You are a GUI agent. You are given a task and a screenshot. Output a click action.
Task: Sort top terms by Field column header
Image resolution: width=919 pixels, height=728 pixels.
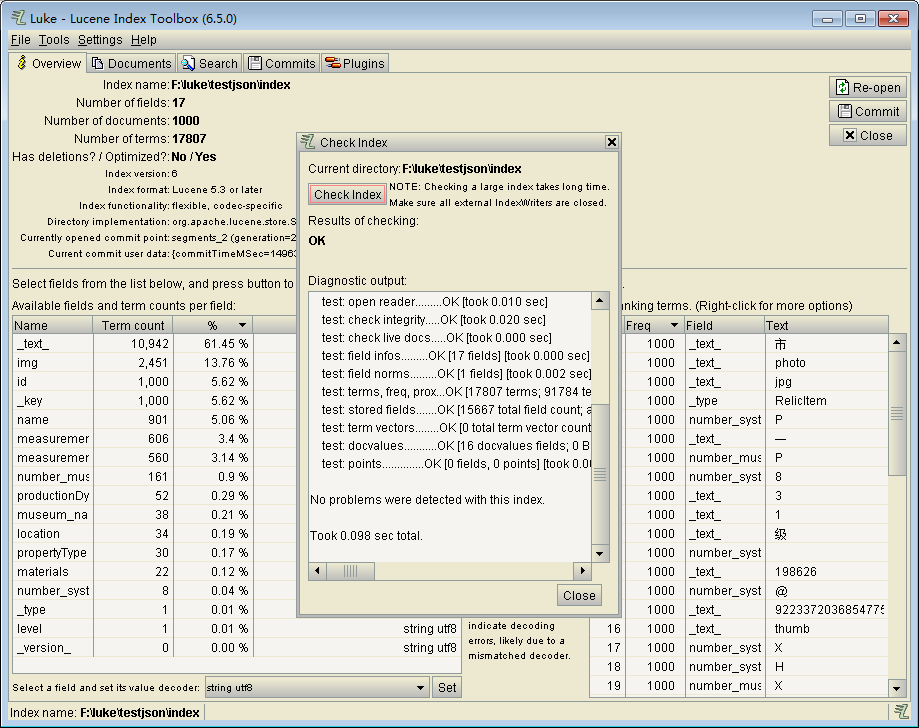(x=724, y=325)
